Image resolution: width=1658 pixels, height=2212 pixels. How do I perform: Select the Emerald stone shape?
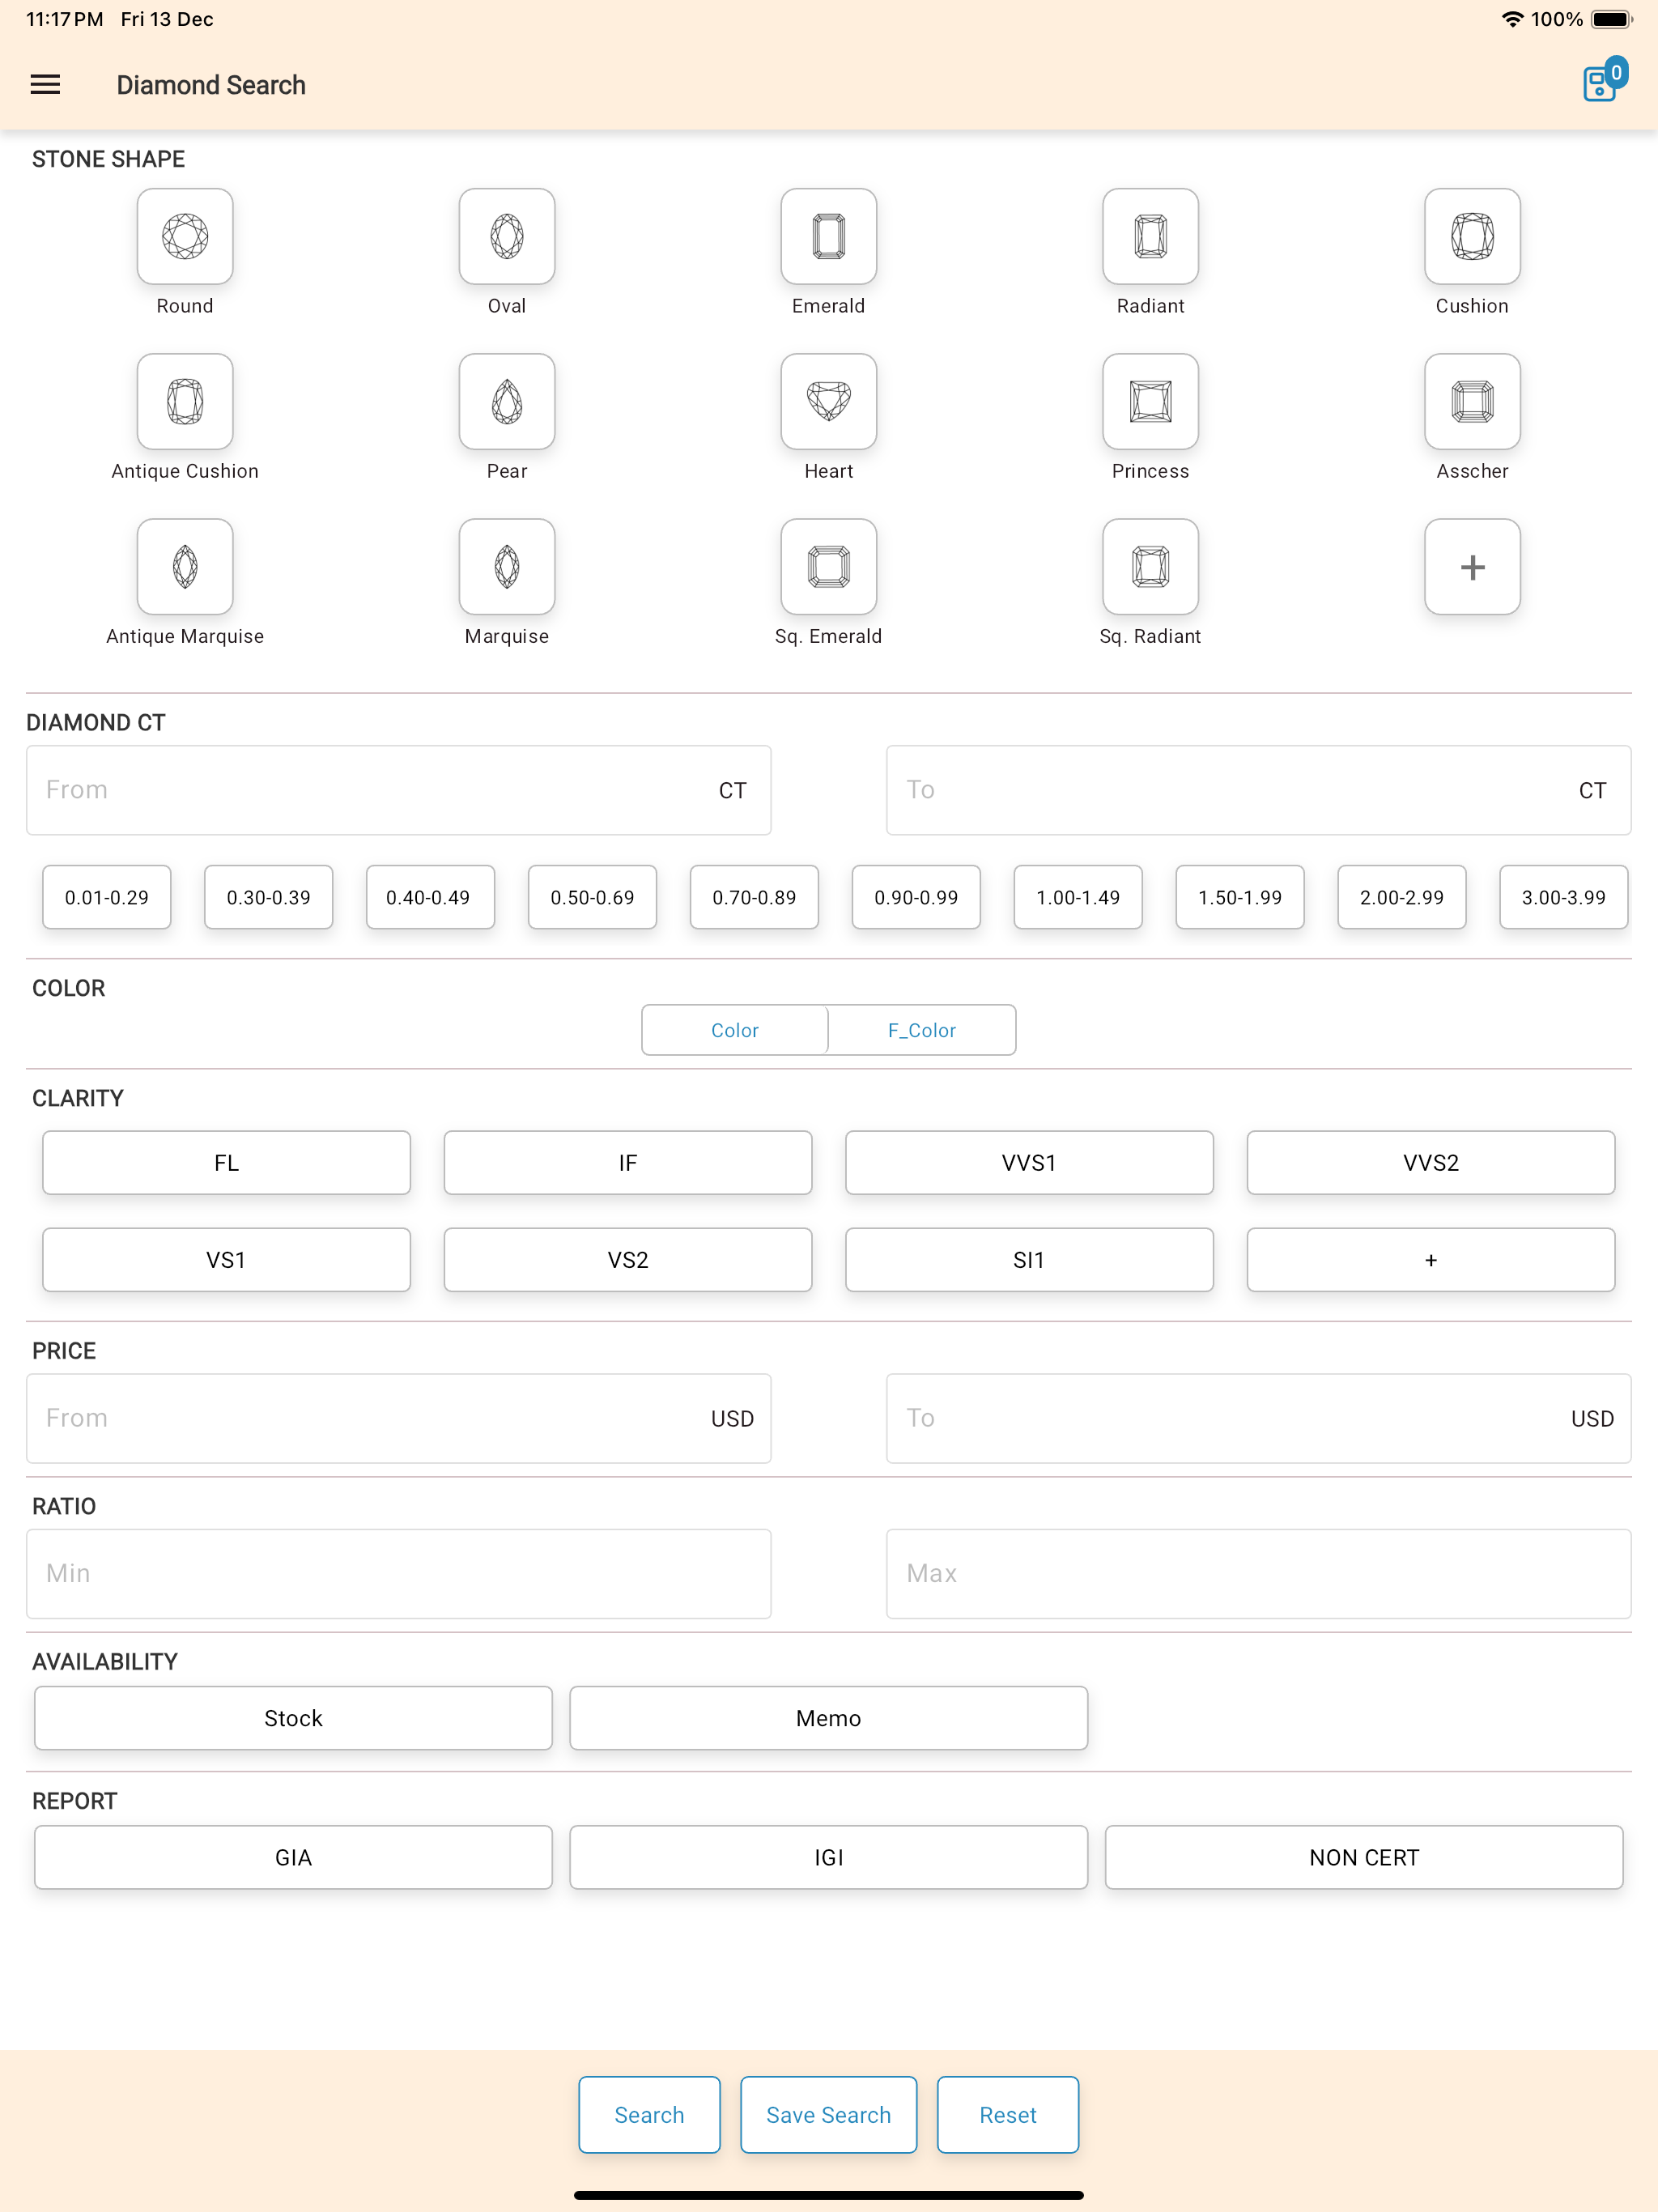click(x=829, y=237)
